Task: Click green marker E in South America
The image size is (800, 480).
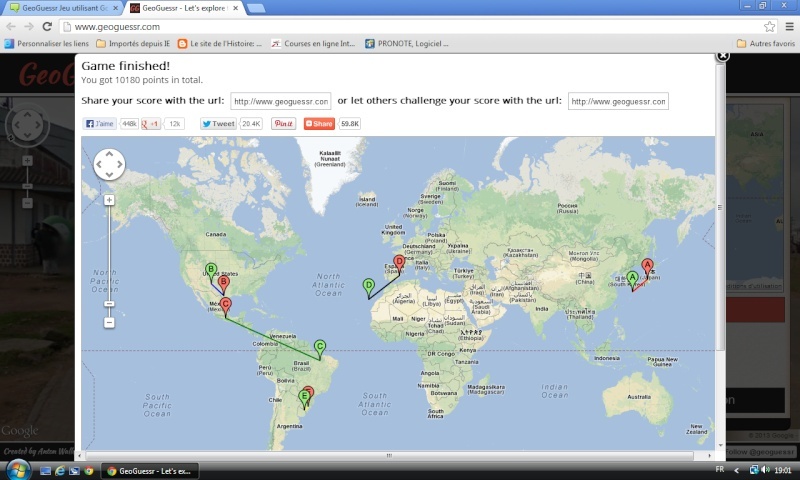Action: 305,398
